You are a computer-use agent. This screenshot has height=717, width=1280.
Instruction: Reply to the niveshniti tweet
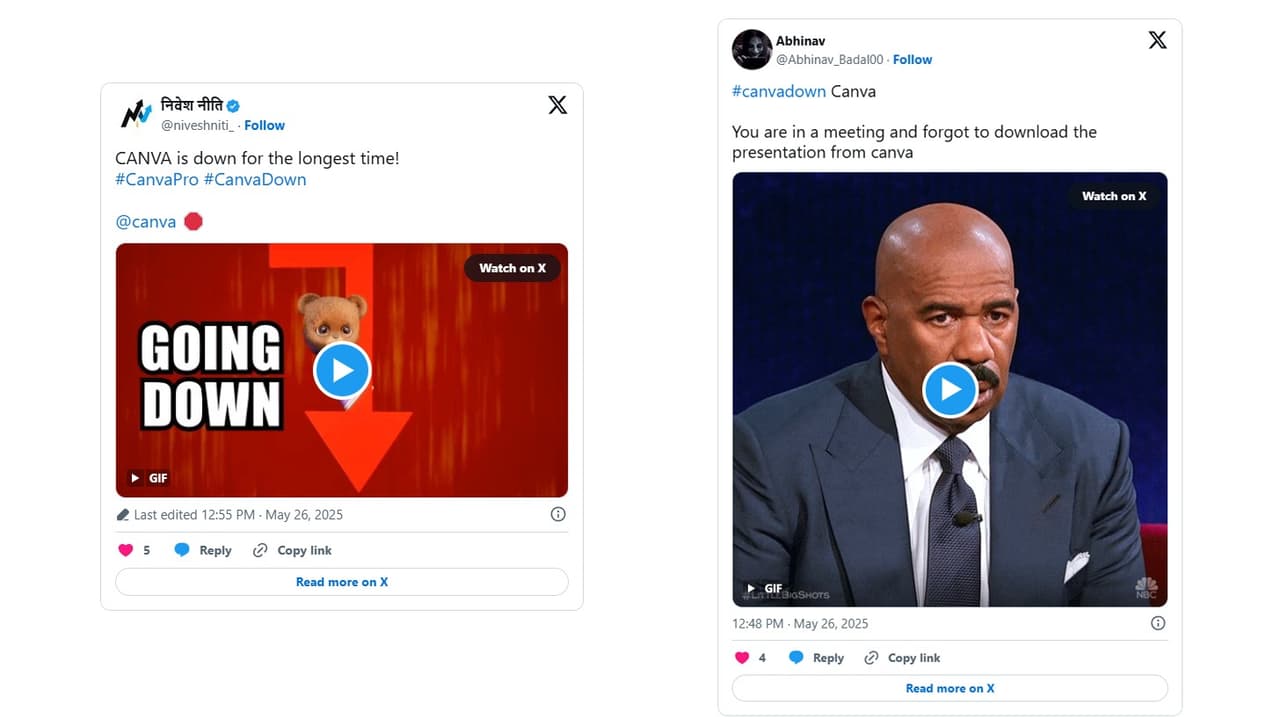pos(204,550)
